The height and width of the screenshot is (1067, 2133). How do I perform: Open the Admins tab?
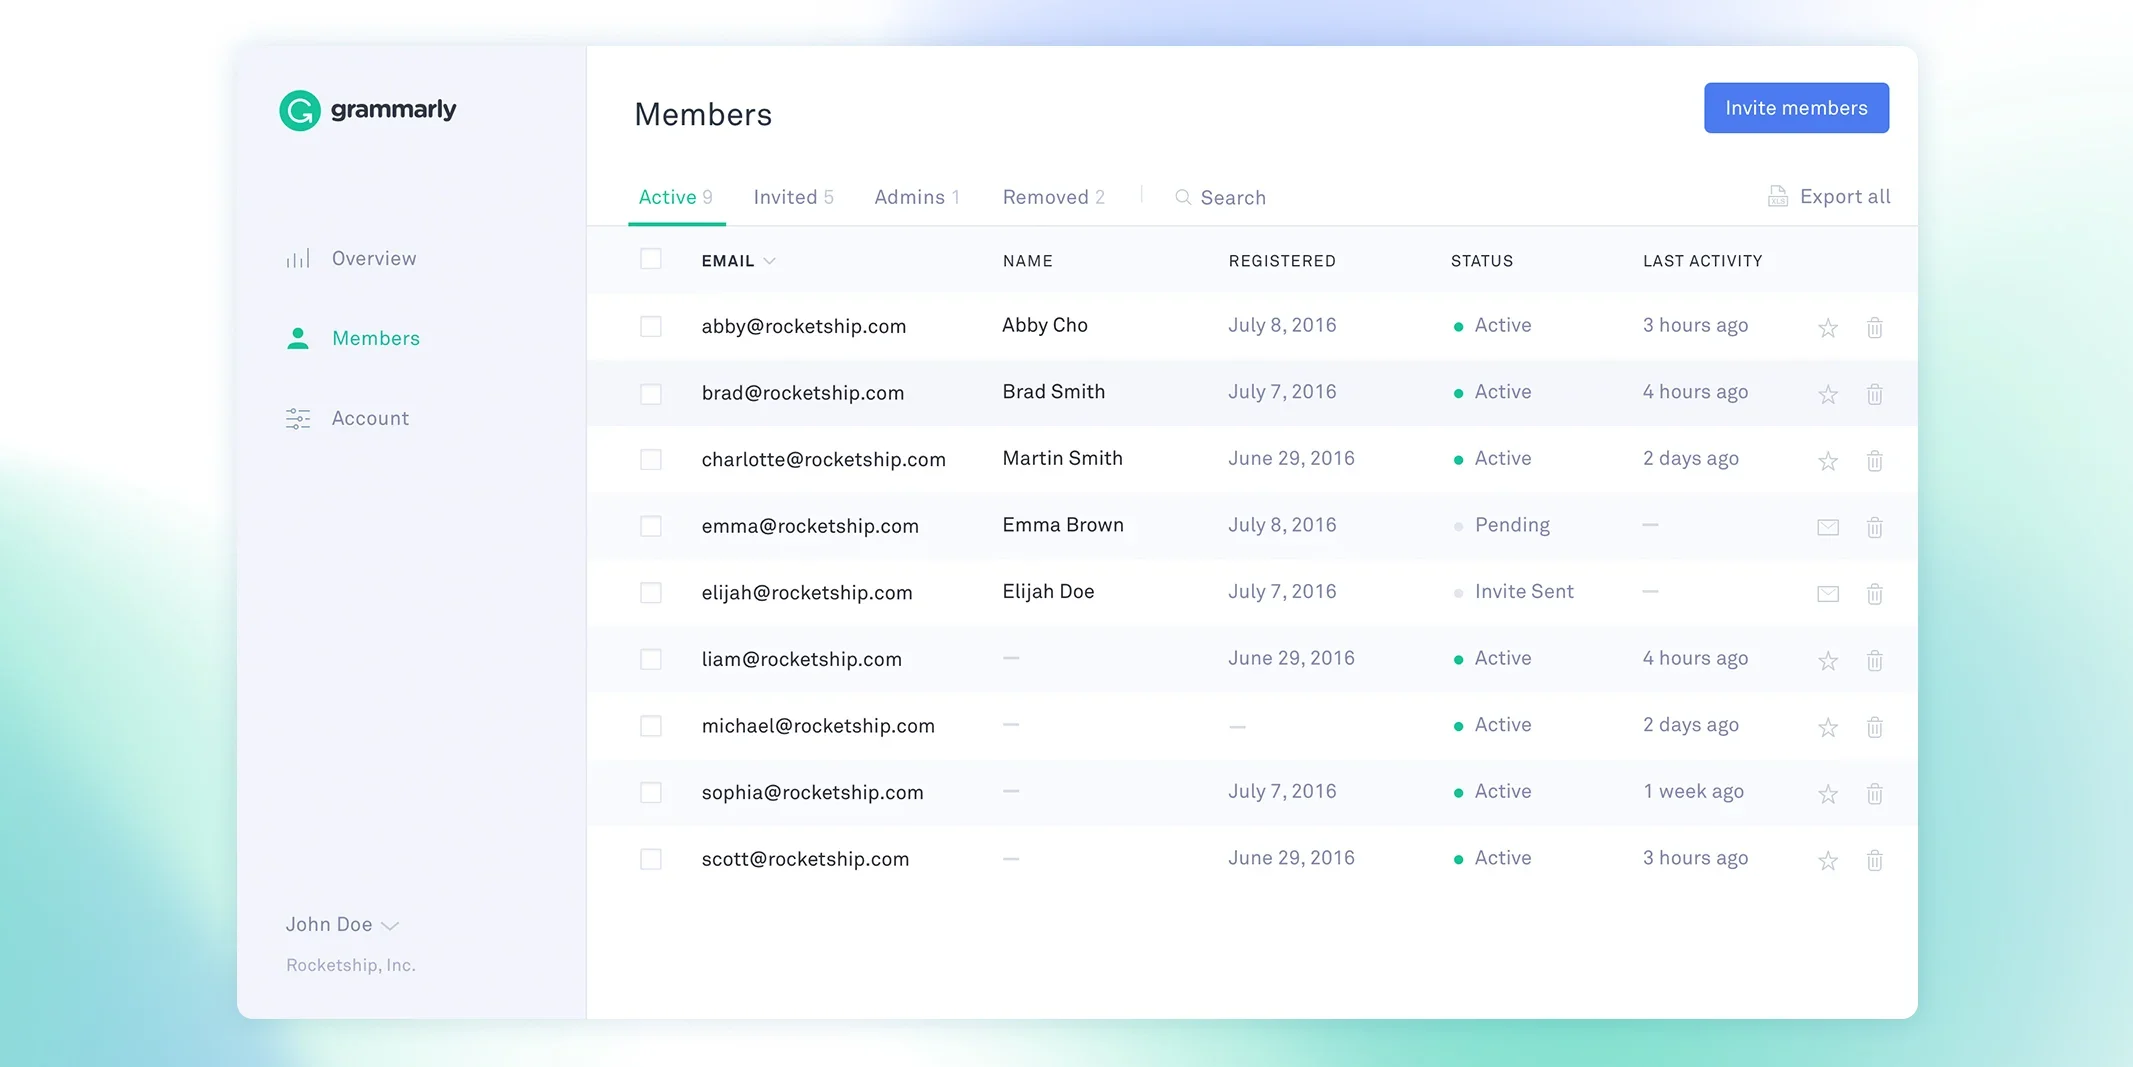pyautogui.click(x=917, y=197)
